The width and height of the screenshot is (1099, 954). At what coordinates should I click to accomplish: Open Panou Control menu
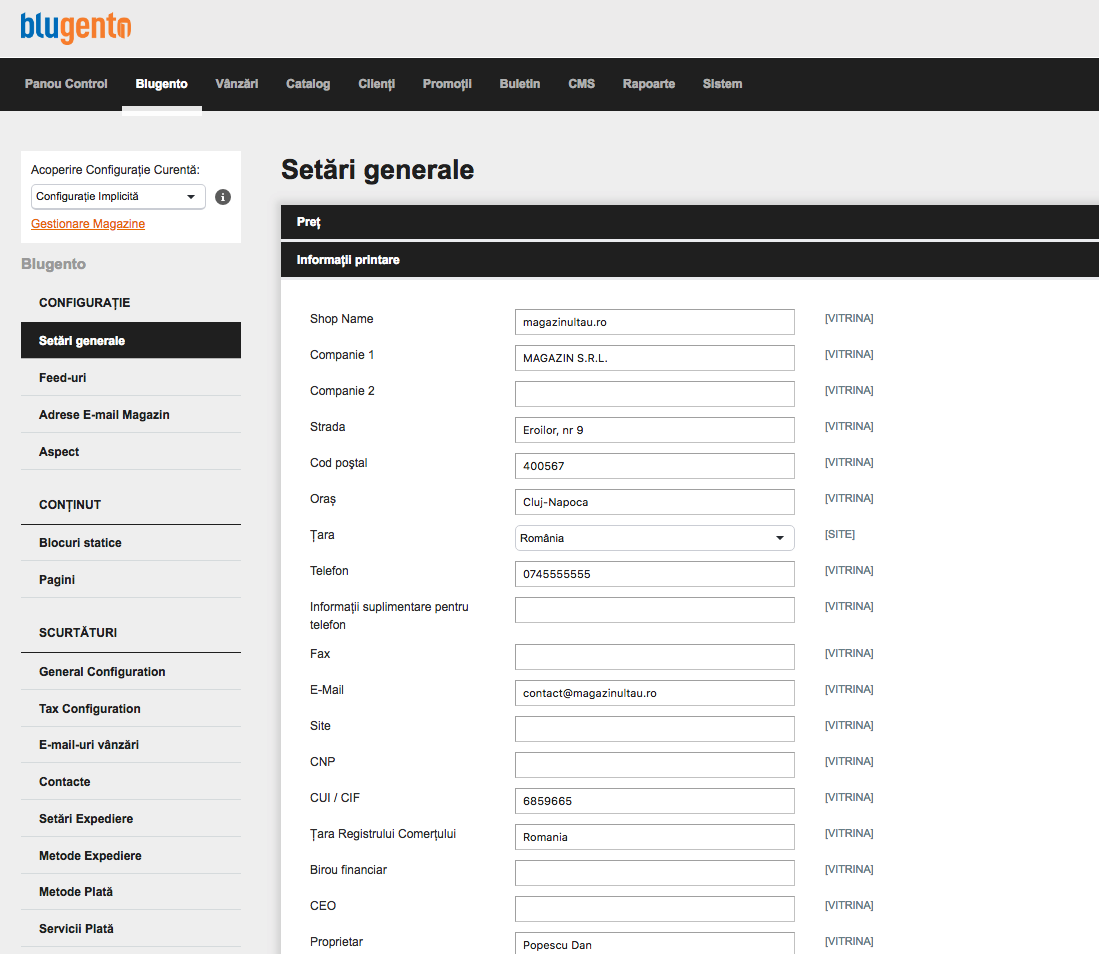[66, 84]
